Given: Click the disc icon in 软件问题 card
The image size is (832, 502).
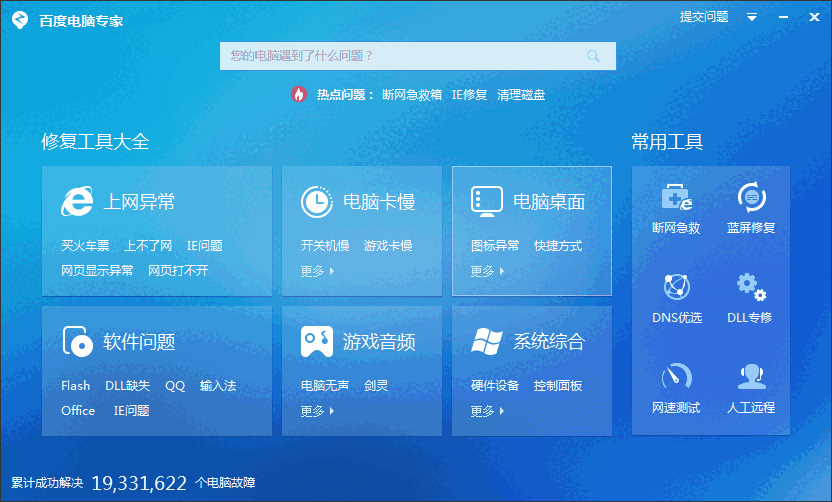Looking at the screenshot, I should pos(77,341).
